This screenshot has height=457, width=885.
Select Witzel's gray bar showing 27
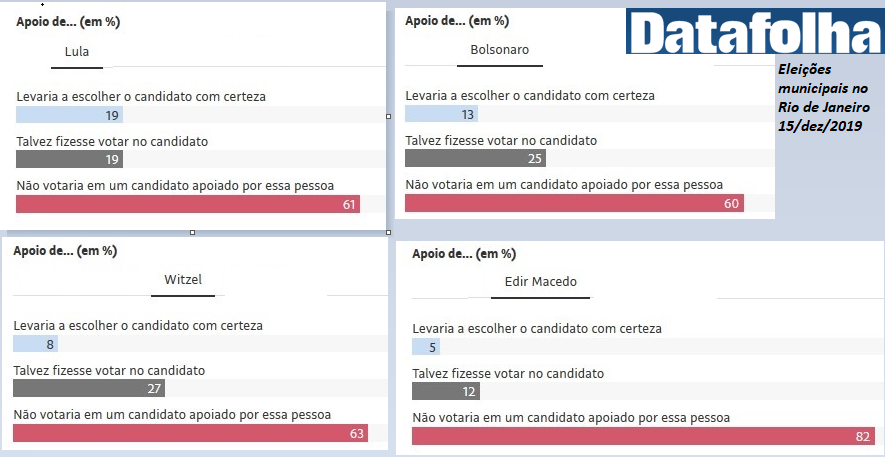point(89,388)
